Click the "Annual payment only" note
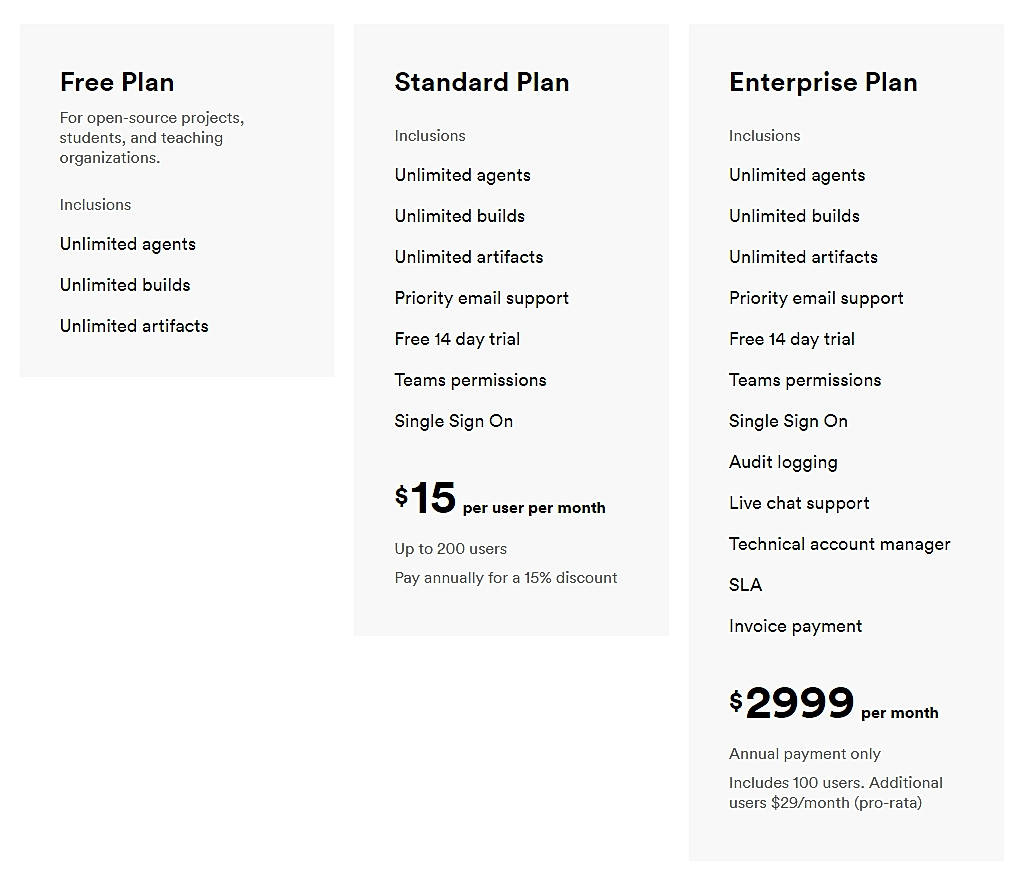The image size is (1026, 882). point(805,754)
